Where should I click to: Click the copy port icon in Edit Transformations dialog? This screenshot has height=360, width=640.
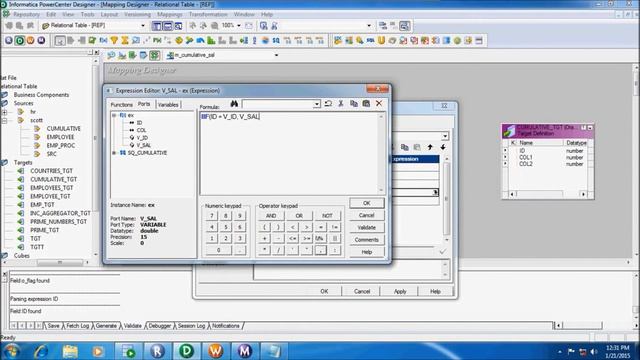(404, 147)
